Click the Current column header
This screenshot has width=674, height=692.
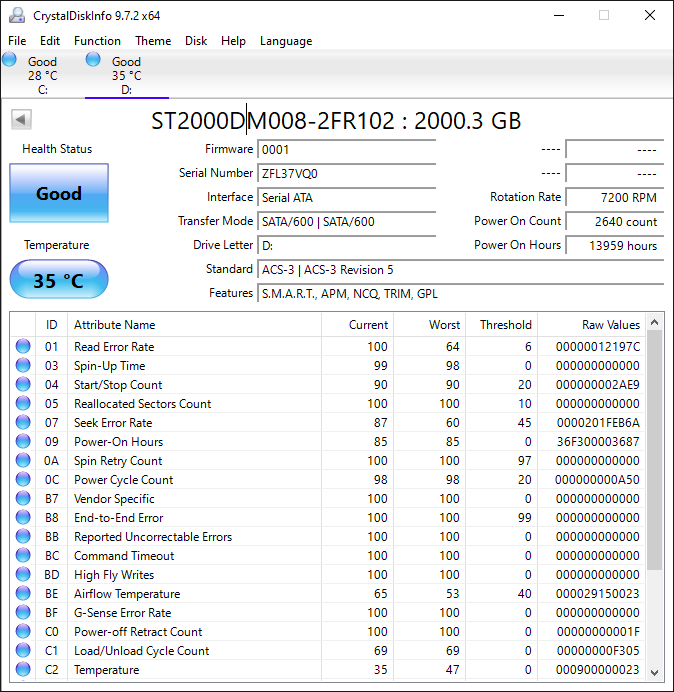pos(358,325)
